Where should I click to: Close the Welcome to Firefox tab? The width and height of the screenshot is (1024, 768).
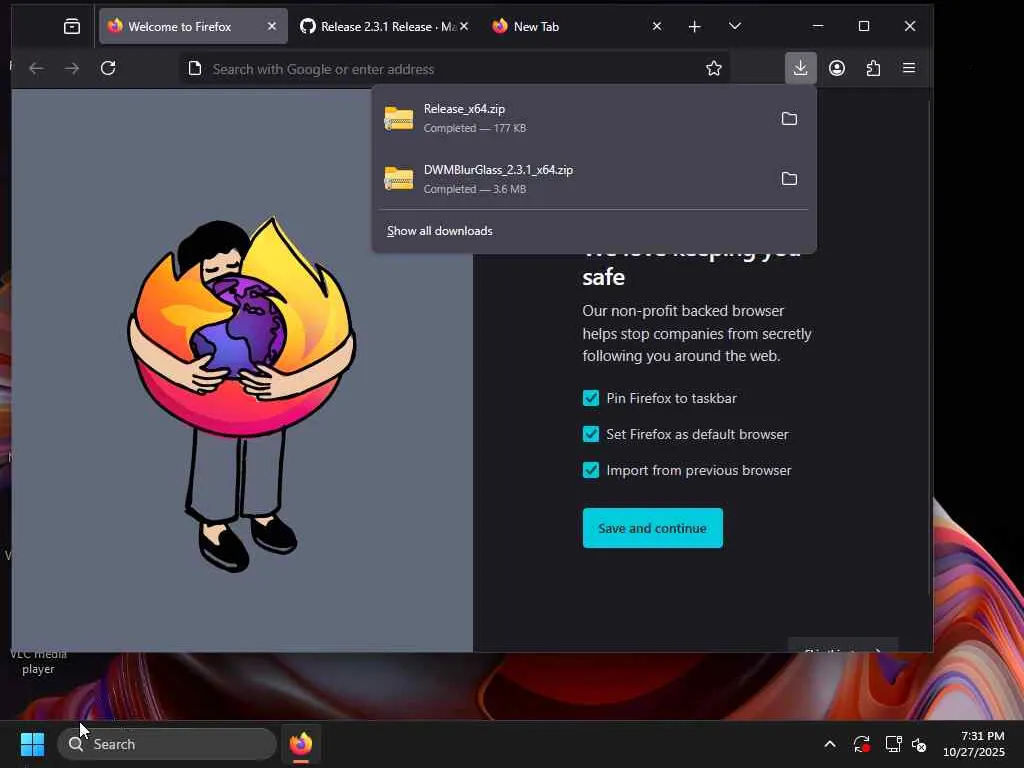[x=272, y=26]
